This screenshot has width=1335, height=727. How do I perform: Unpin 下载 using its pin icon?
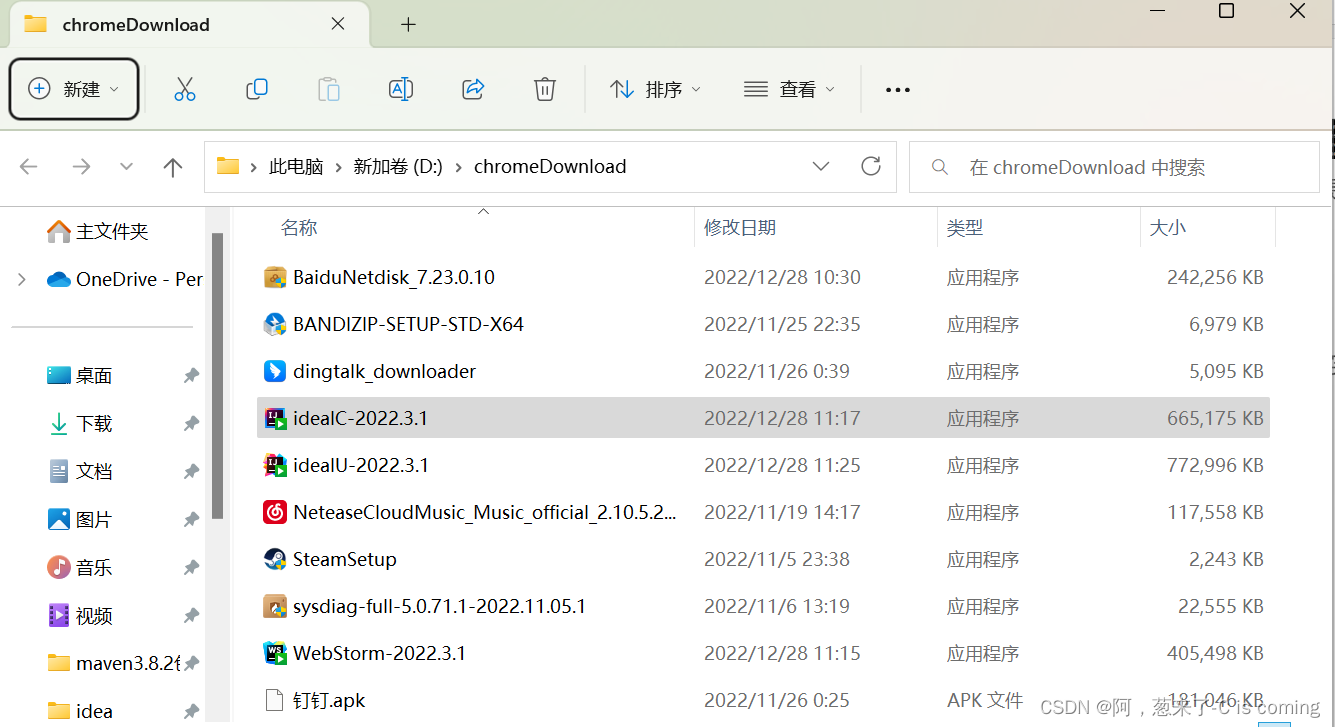(x=191, y=424)
